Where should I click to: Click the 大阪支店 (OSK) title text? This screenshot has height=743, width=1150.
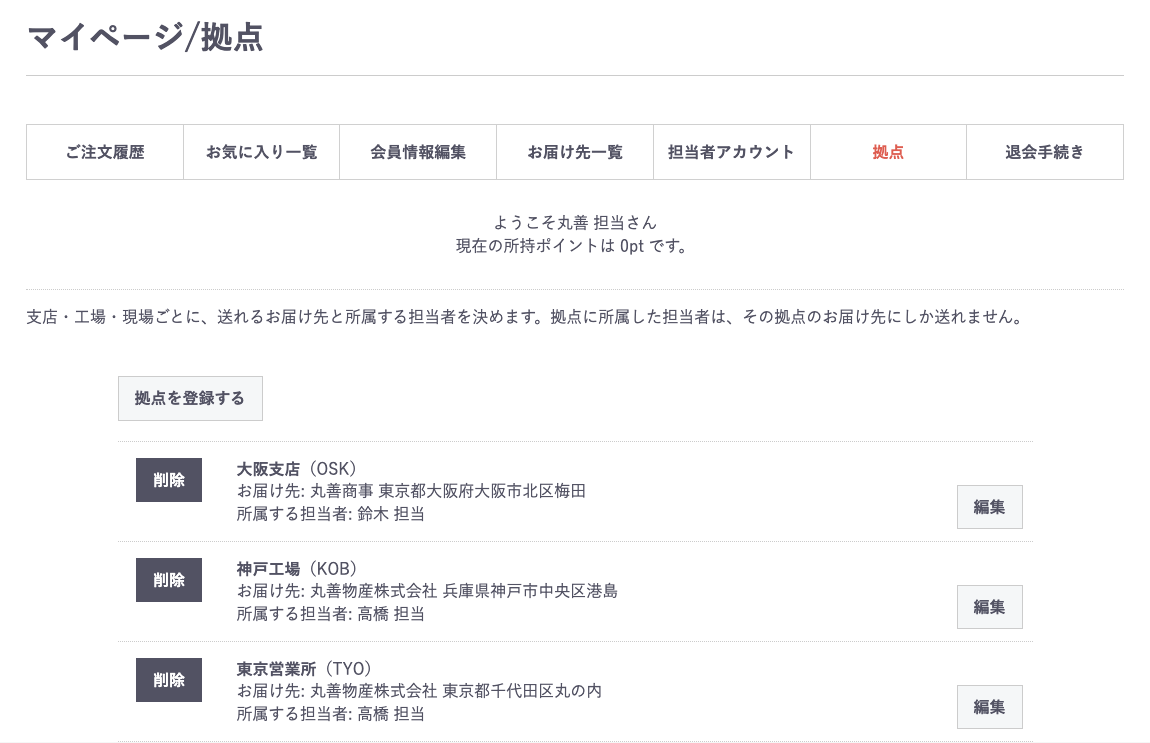(296, 469)
